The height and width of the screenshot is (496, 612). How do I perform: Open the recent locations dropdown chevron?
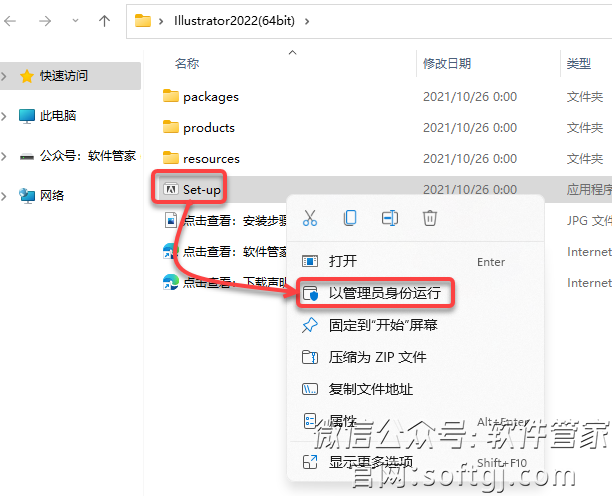(75, 20)
